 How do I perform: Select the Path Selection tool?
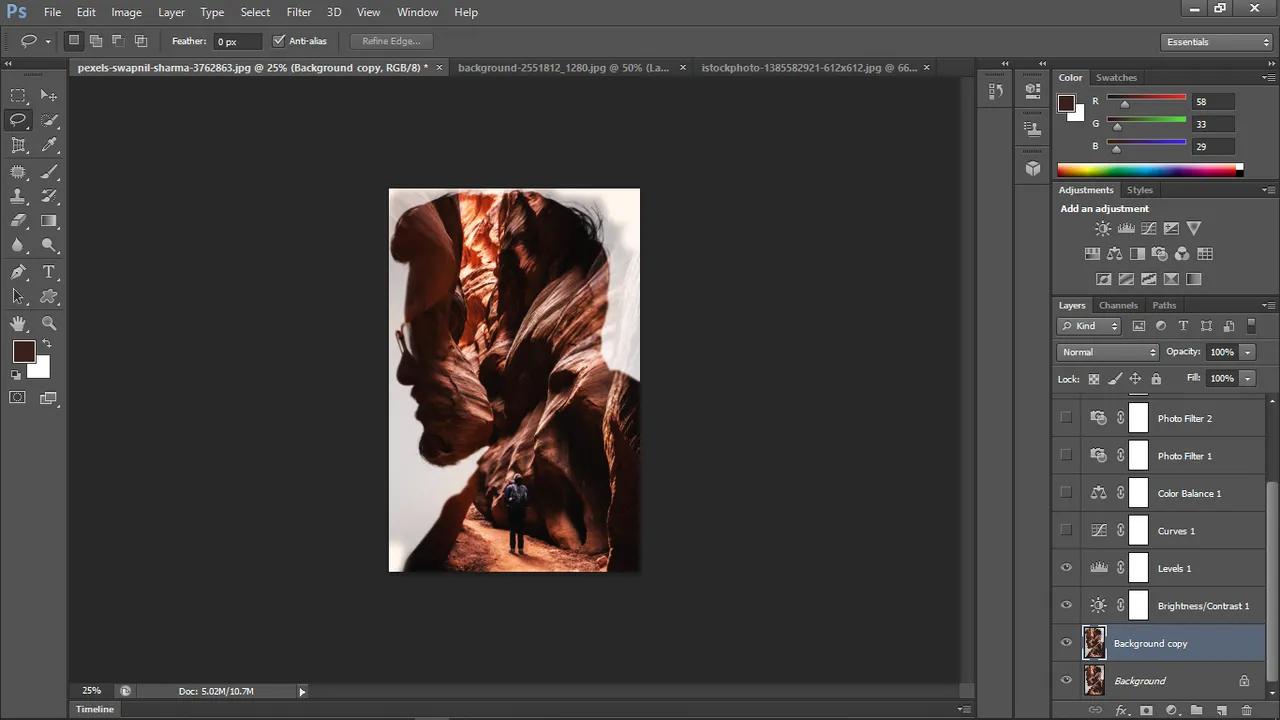coord(18,297)
